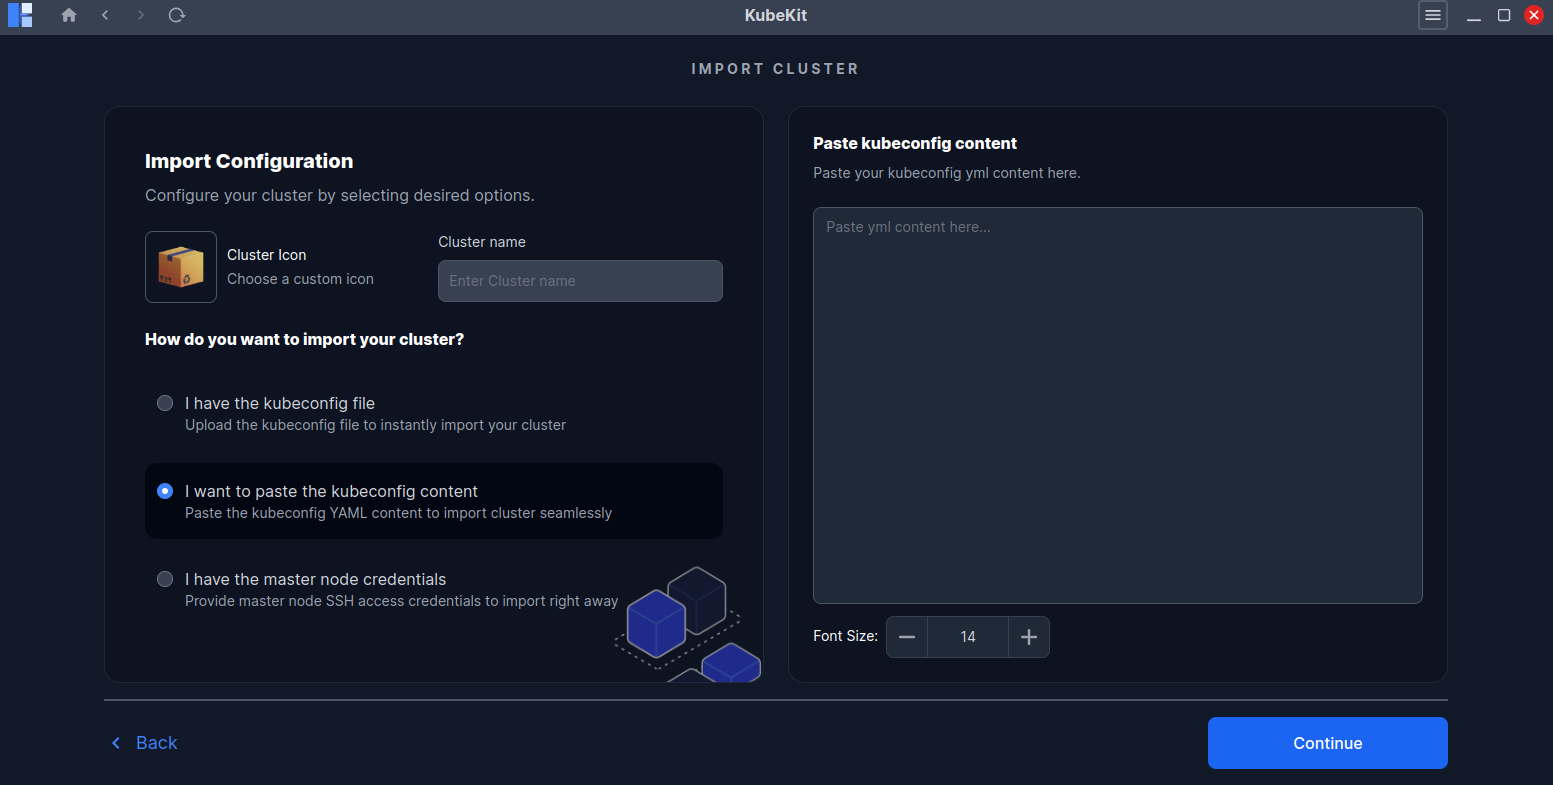Click the font size value field
The width and height of the screenshot is (1553, 785).
pyautogui.click(x=967, y=637)
